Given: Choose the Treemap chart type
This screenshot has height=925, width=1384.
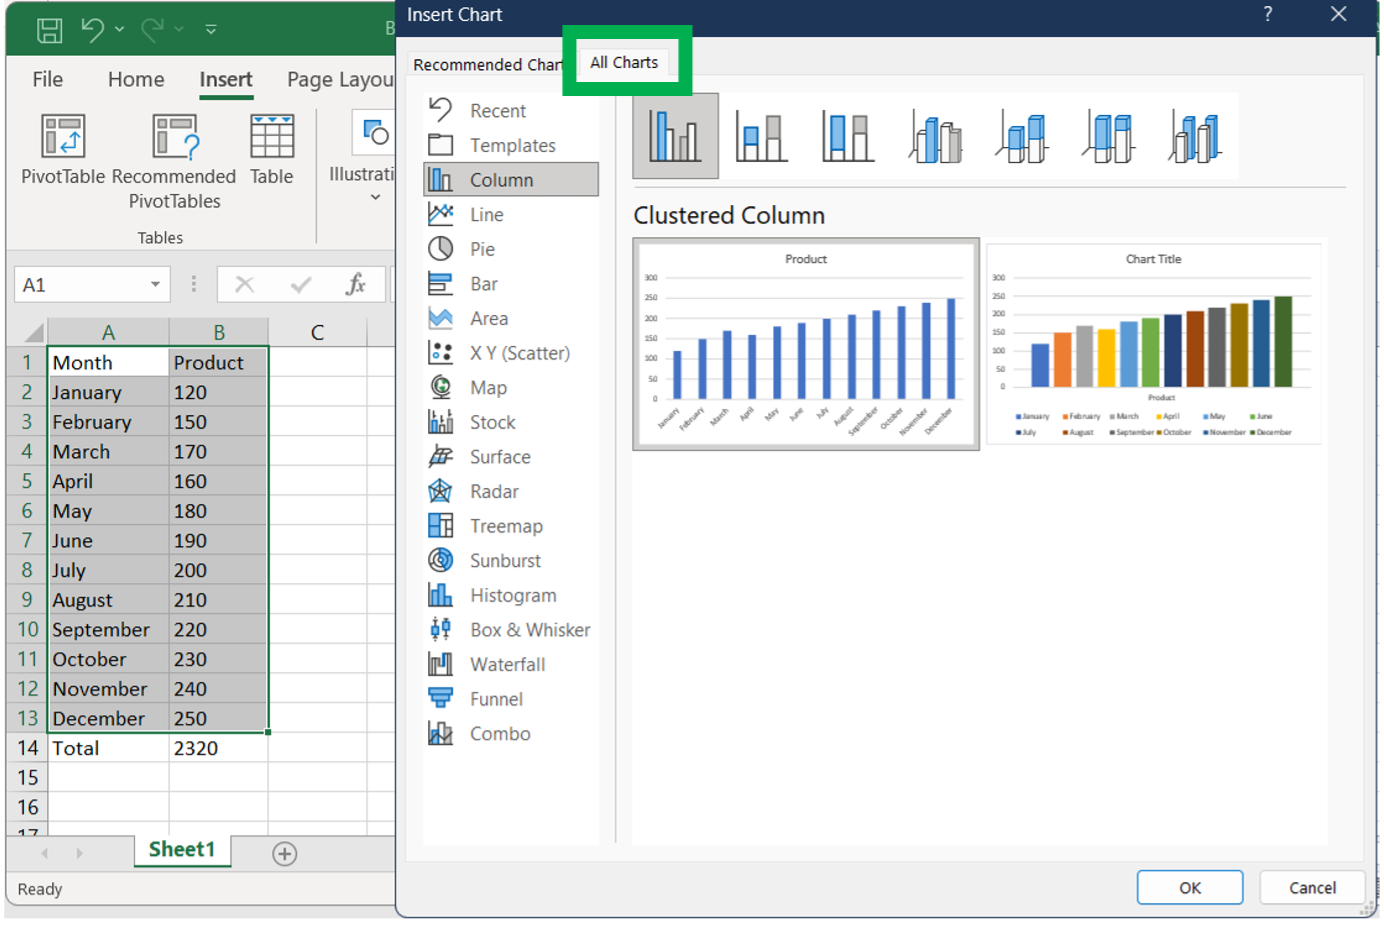Looking at the screenshot, I should (506, 525).
